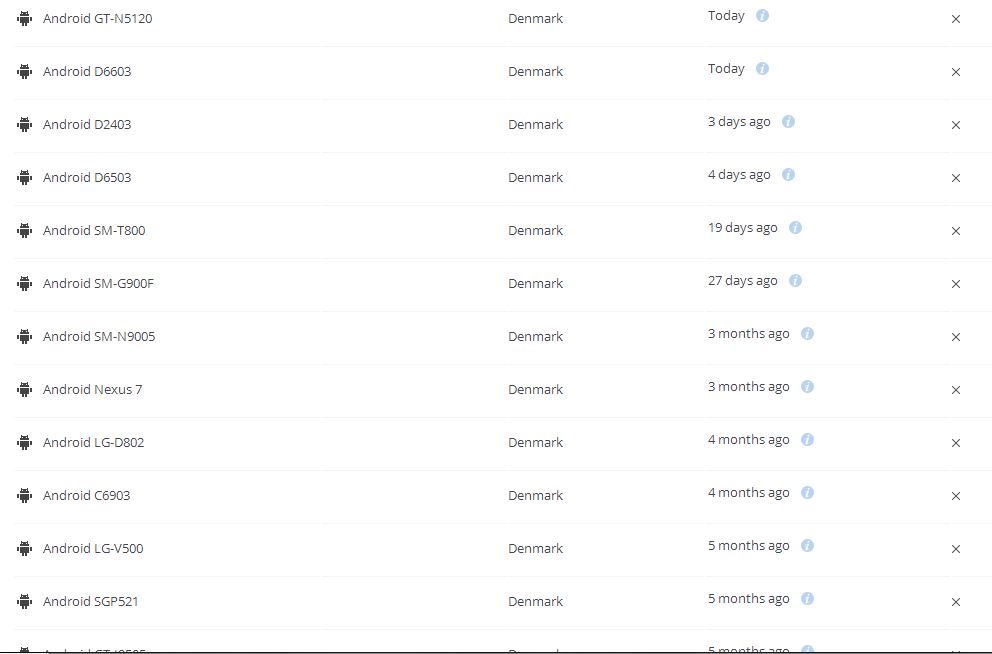Select the Android C6903 device name
This screenshot has width=992, height=654.
tap(87, 495)
